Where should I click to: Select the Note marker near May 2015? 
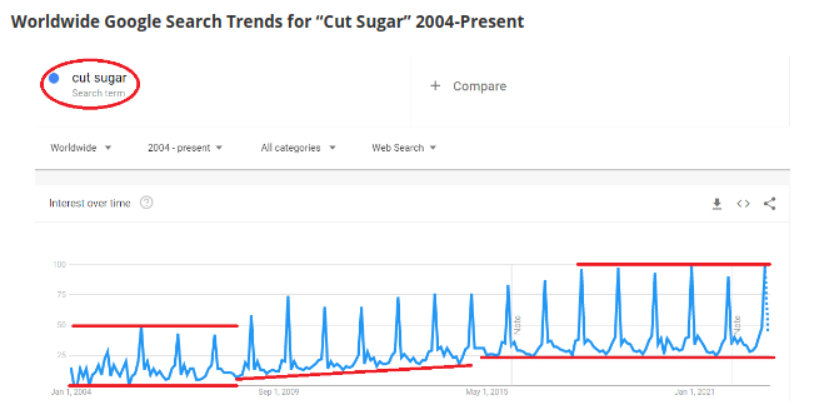pyautogui.click(x=518, y=325)
